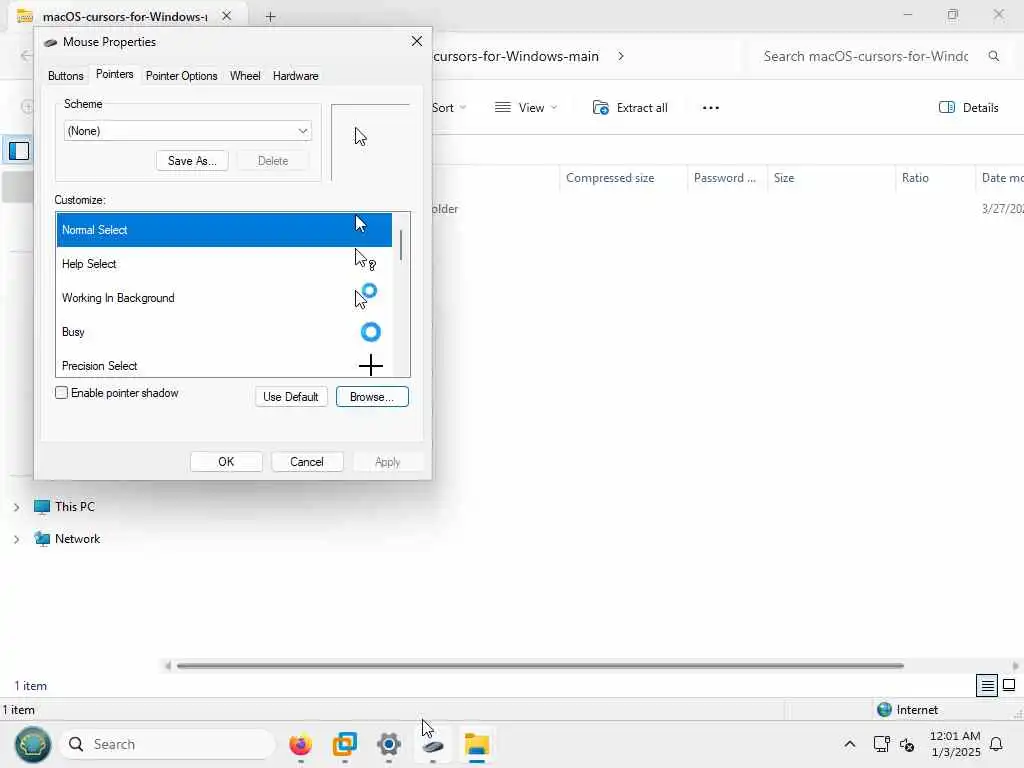The height and width of the screenshot is (768, 1024).
Task: Open the See more ellipsis menu
Action: pos(711,108)
